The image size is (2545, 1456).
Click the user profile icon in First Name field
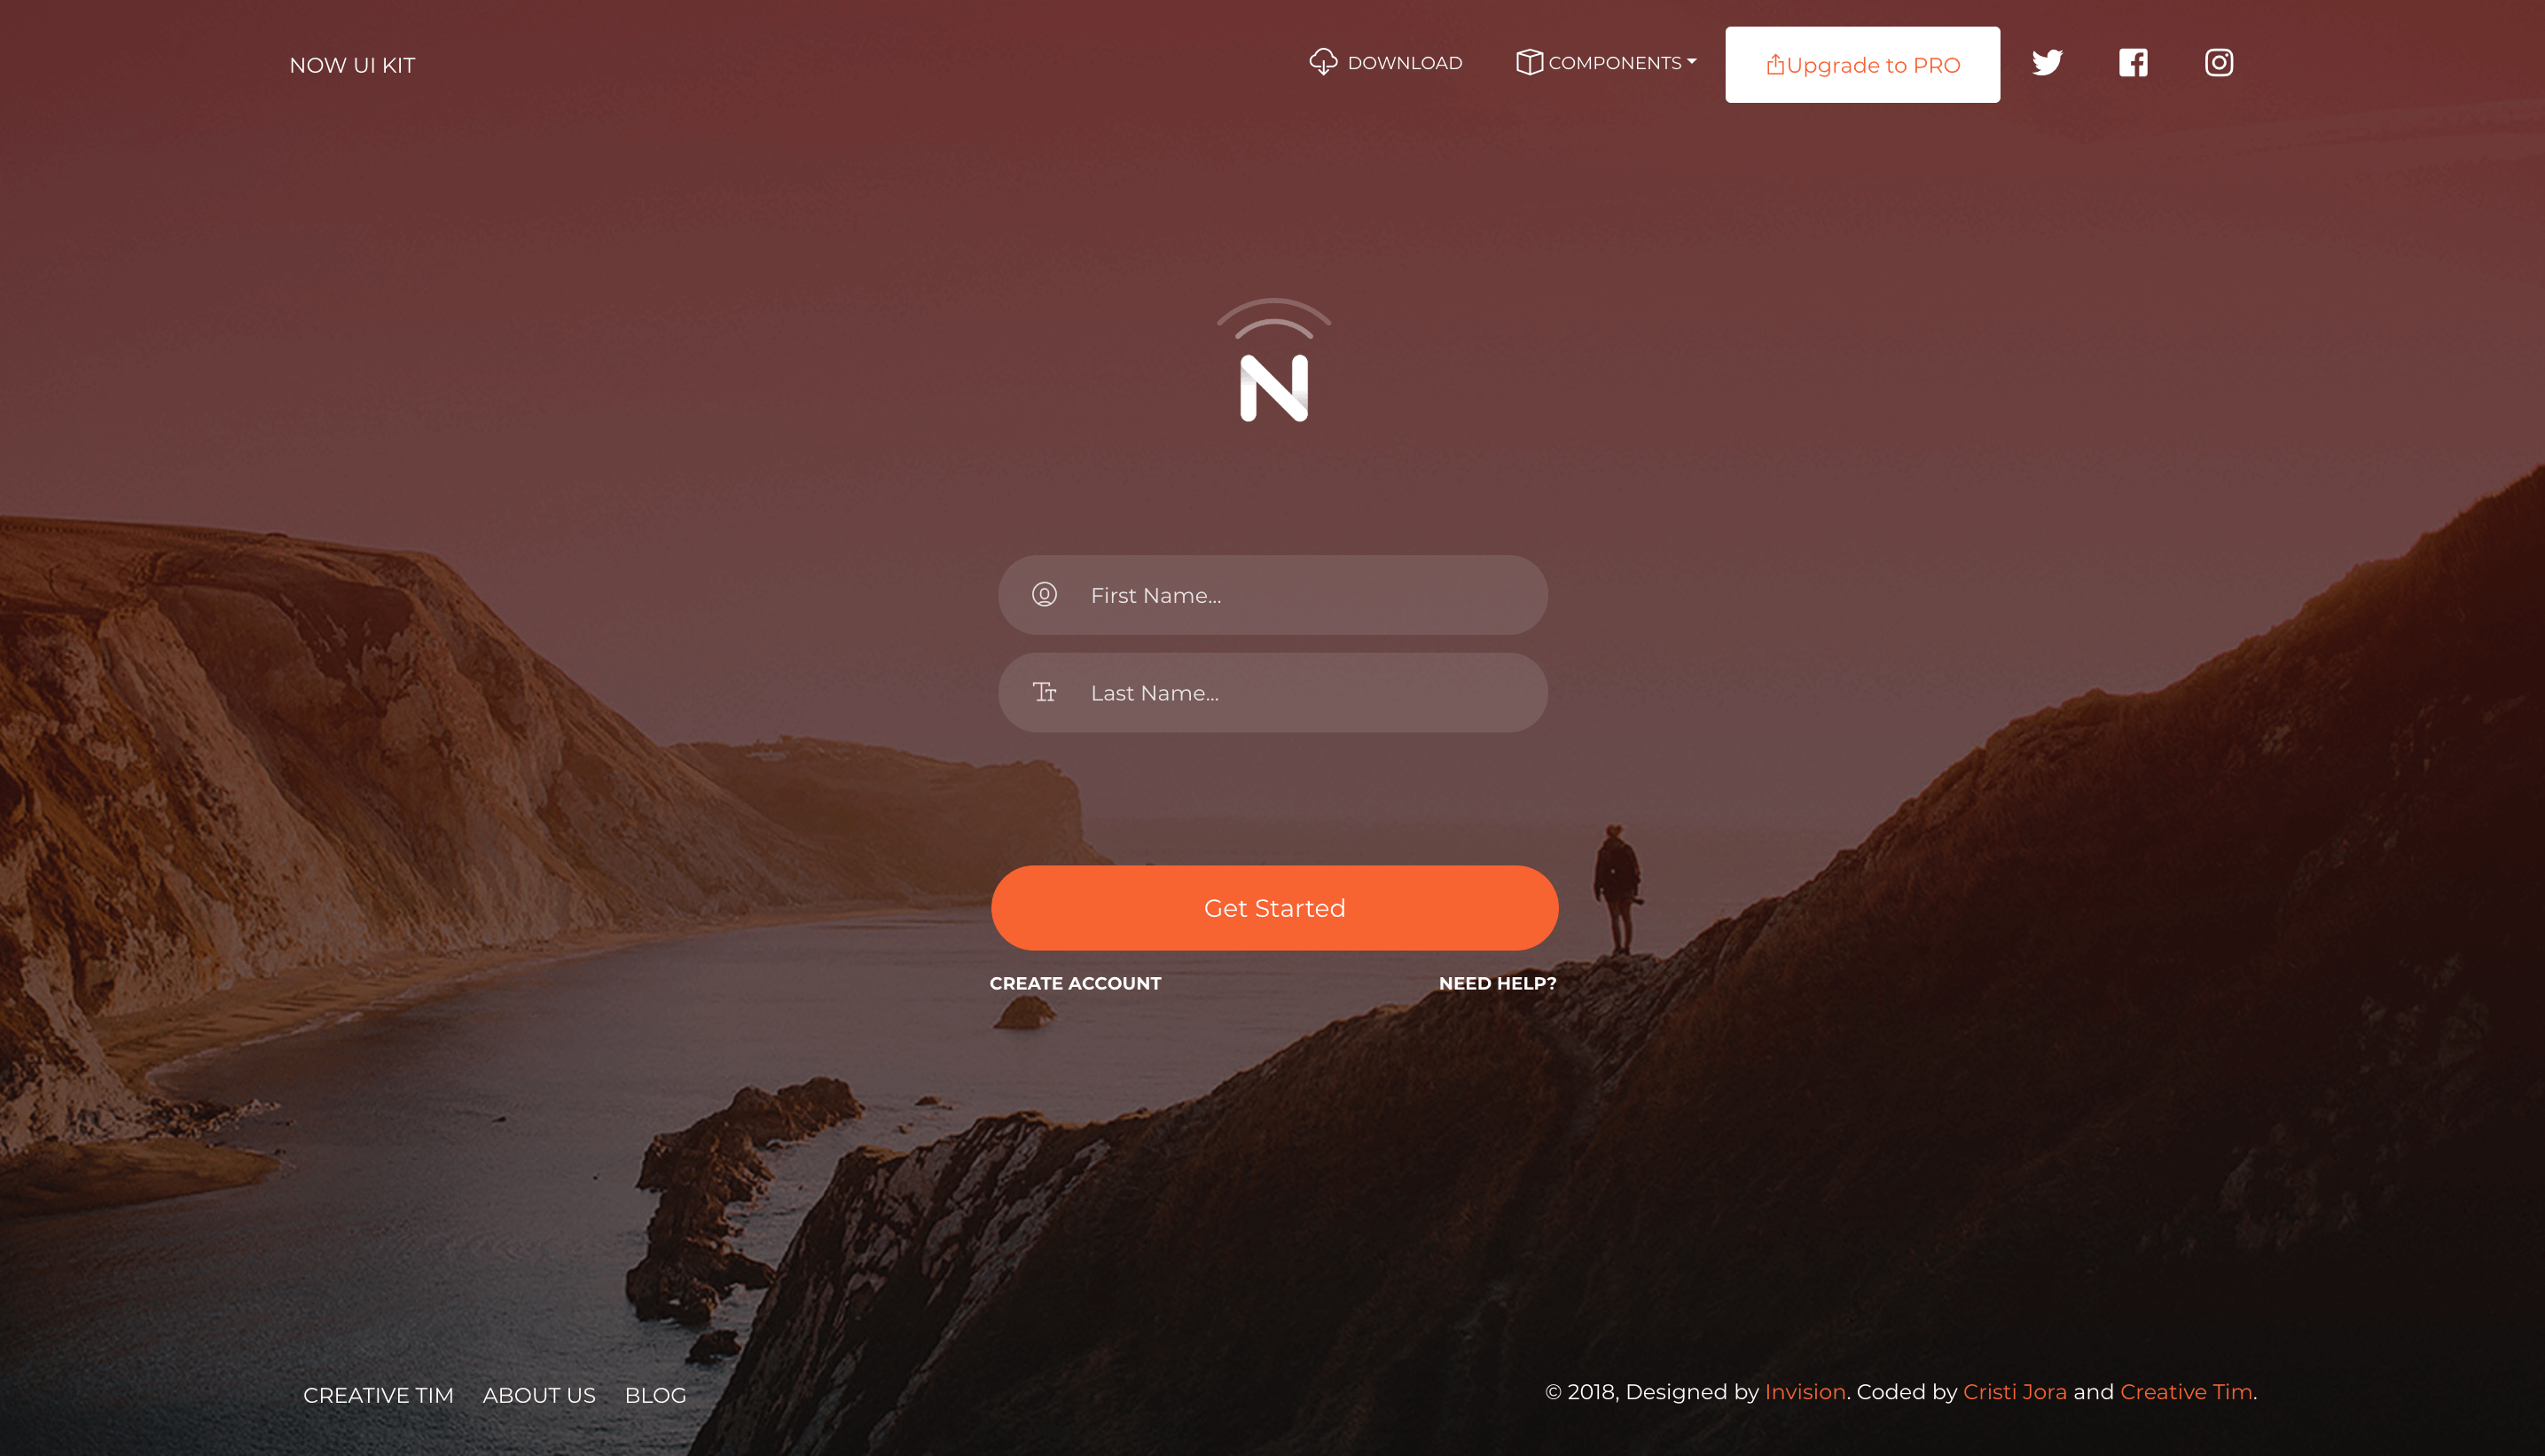1044,594
